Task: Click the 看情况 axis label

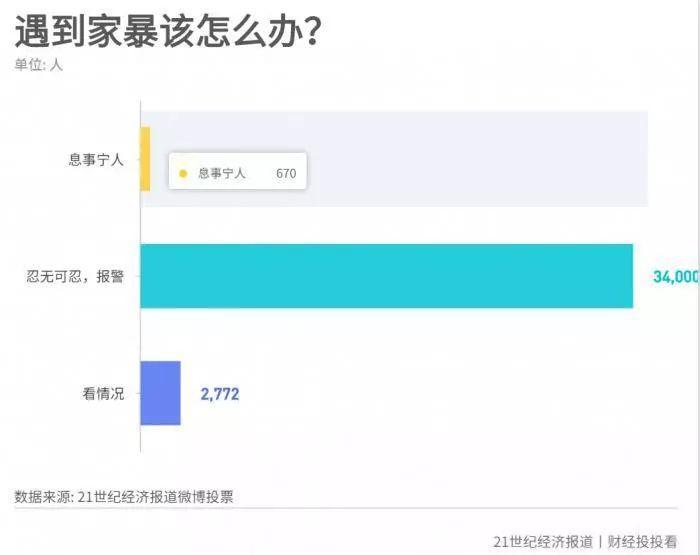Action: [103, 393]
